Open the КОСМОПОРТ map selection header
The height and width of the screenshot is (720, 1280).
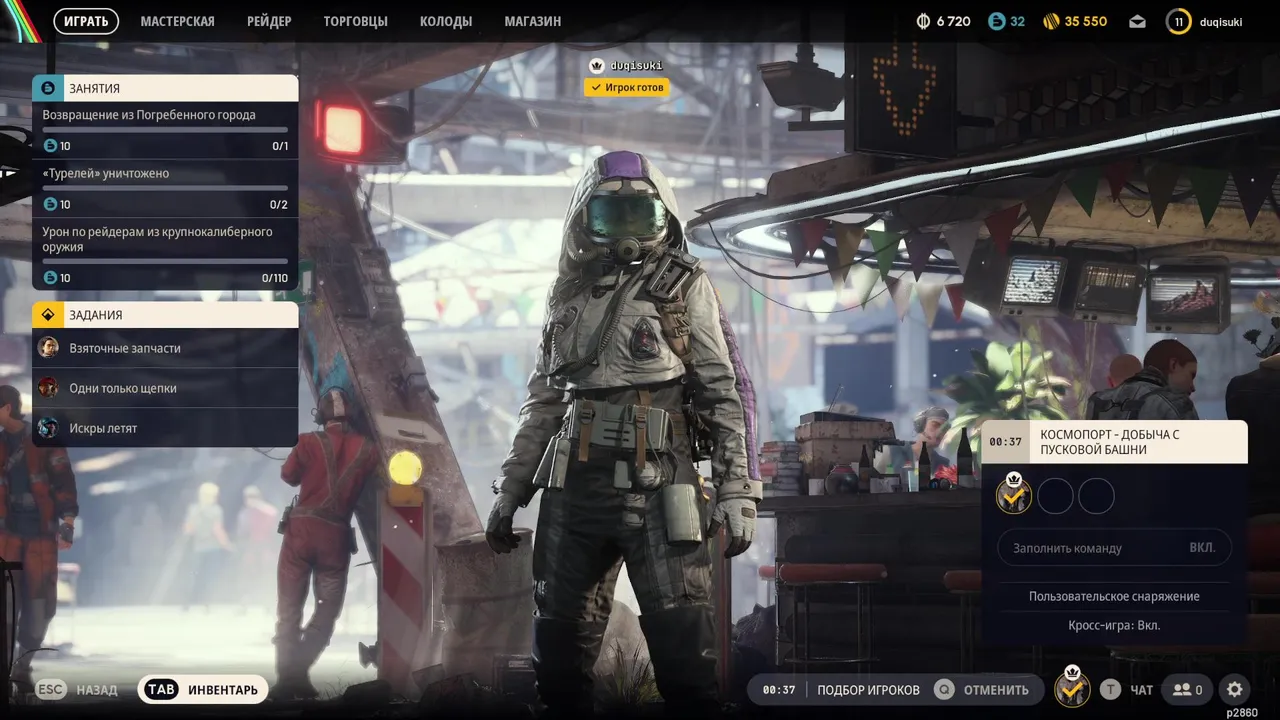[1114, 442]
